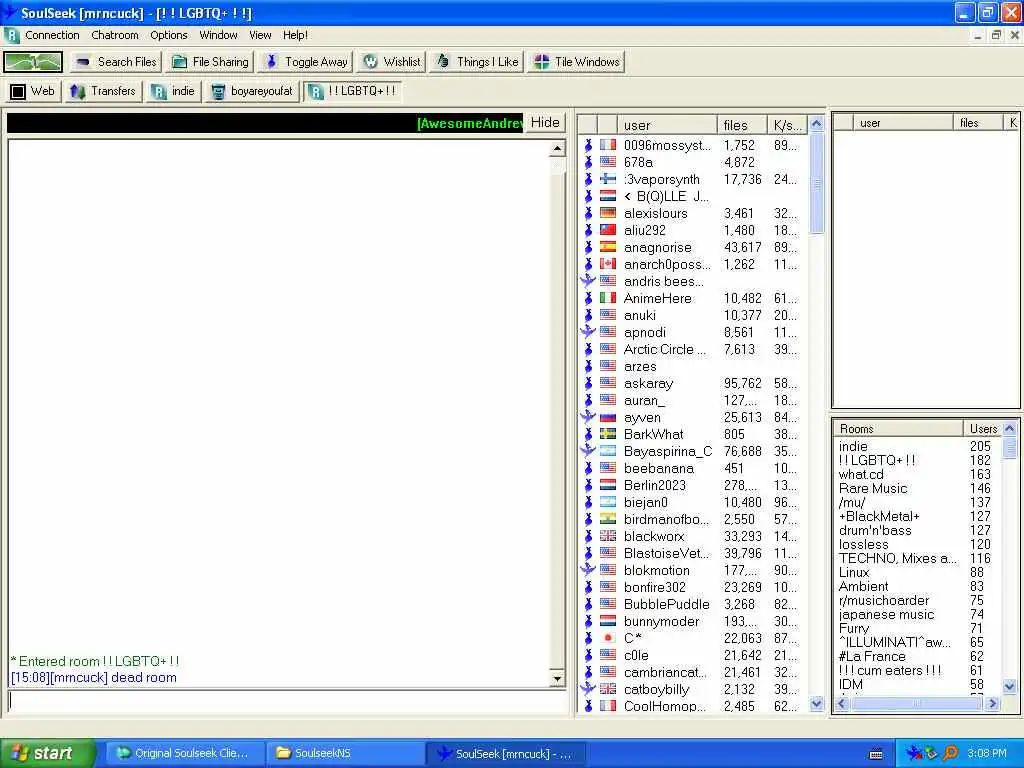
Task: Click French flag icon for 0096mossyst
Action: pos(608,145)
